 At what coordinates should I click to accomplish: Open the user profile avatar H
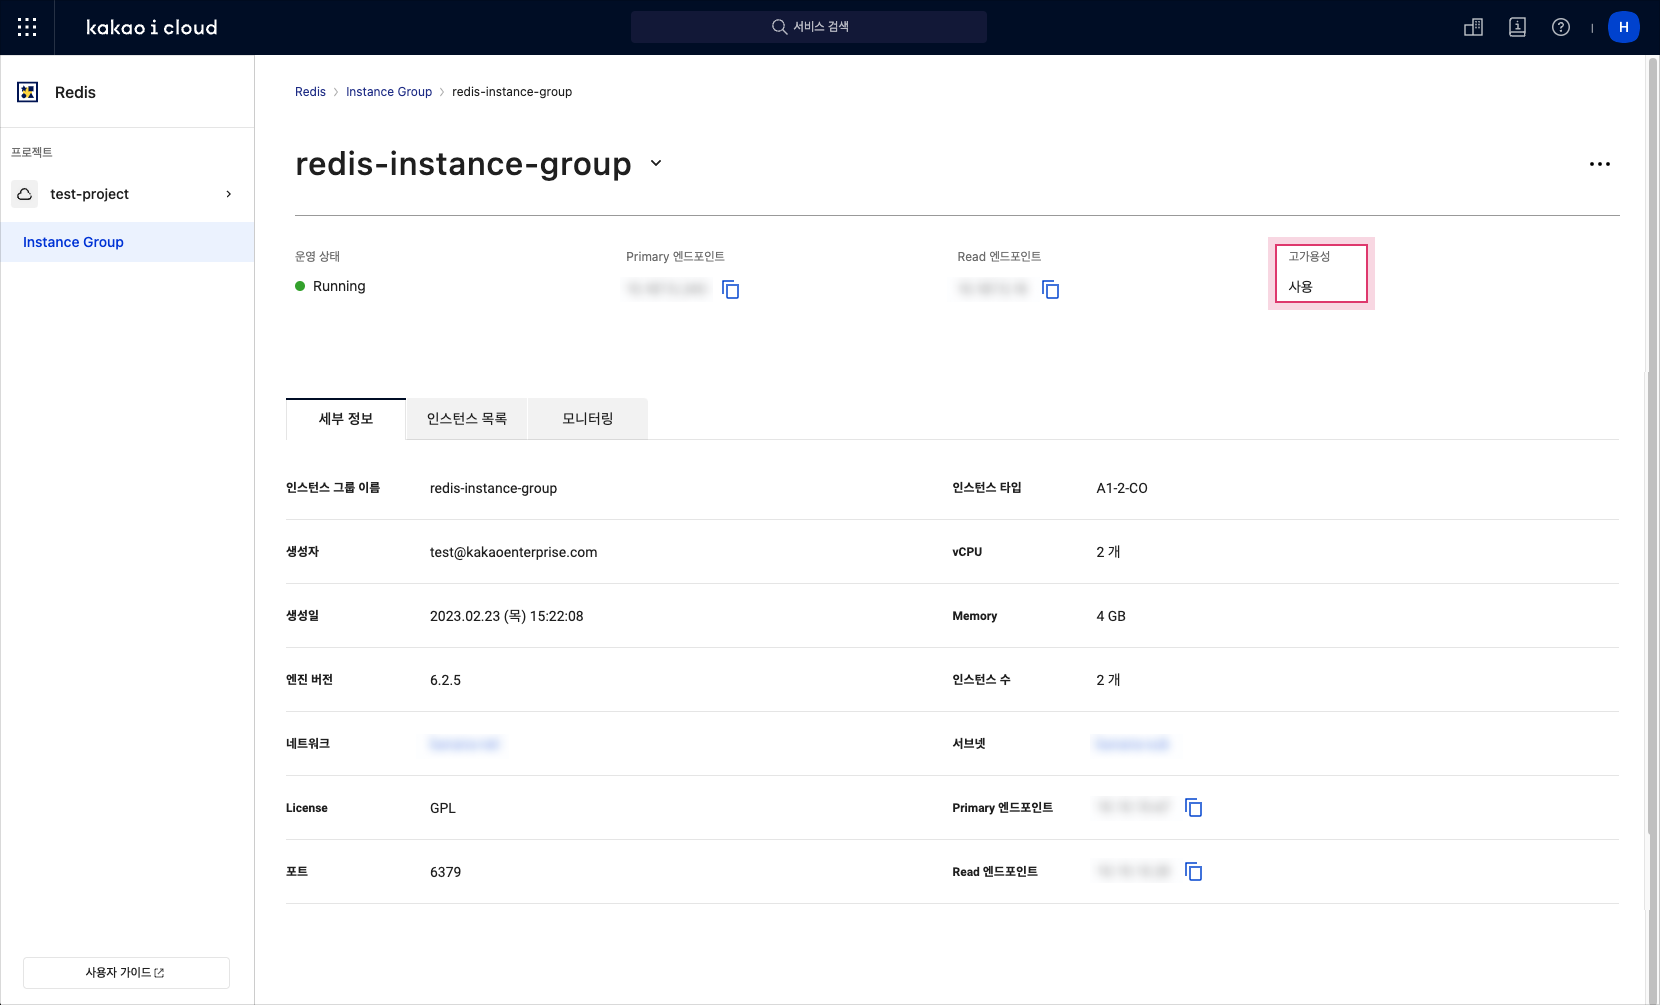pyautogui.click(x=1624, y=27)
